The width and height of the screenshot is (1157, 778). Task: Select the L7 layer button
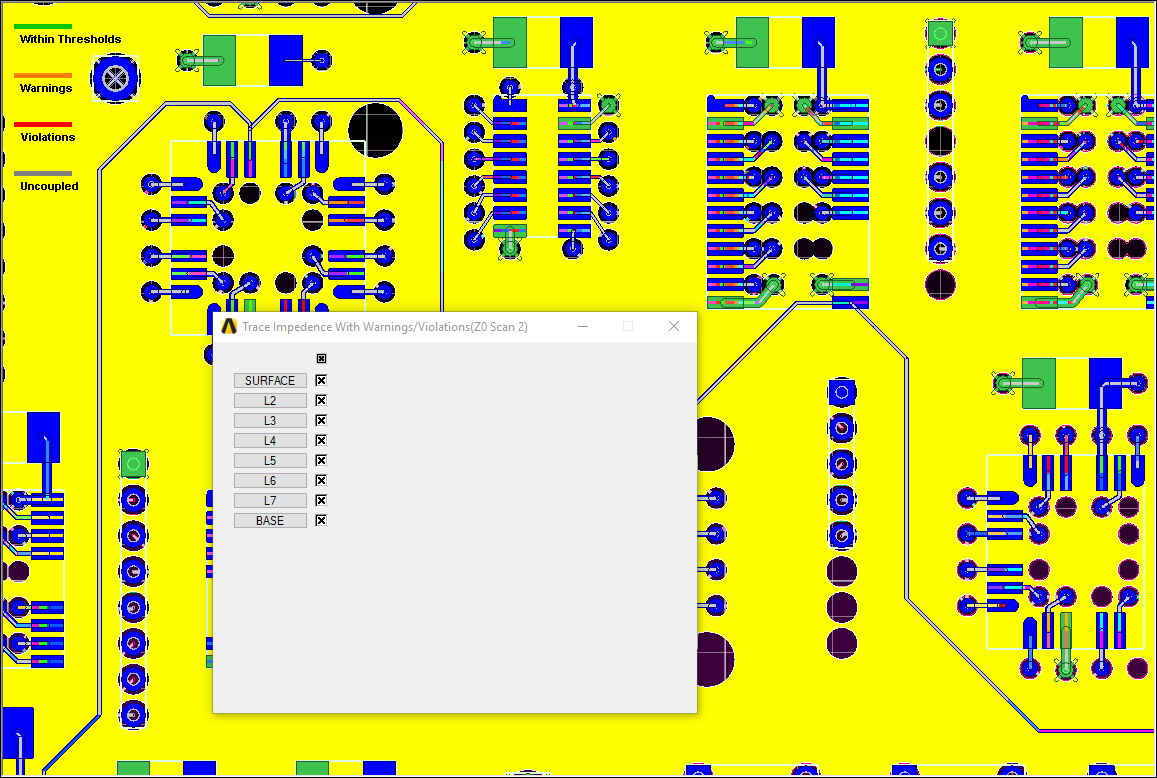pos(270,500)
